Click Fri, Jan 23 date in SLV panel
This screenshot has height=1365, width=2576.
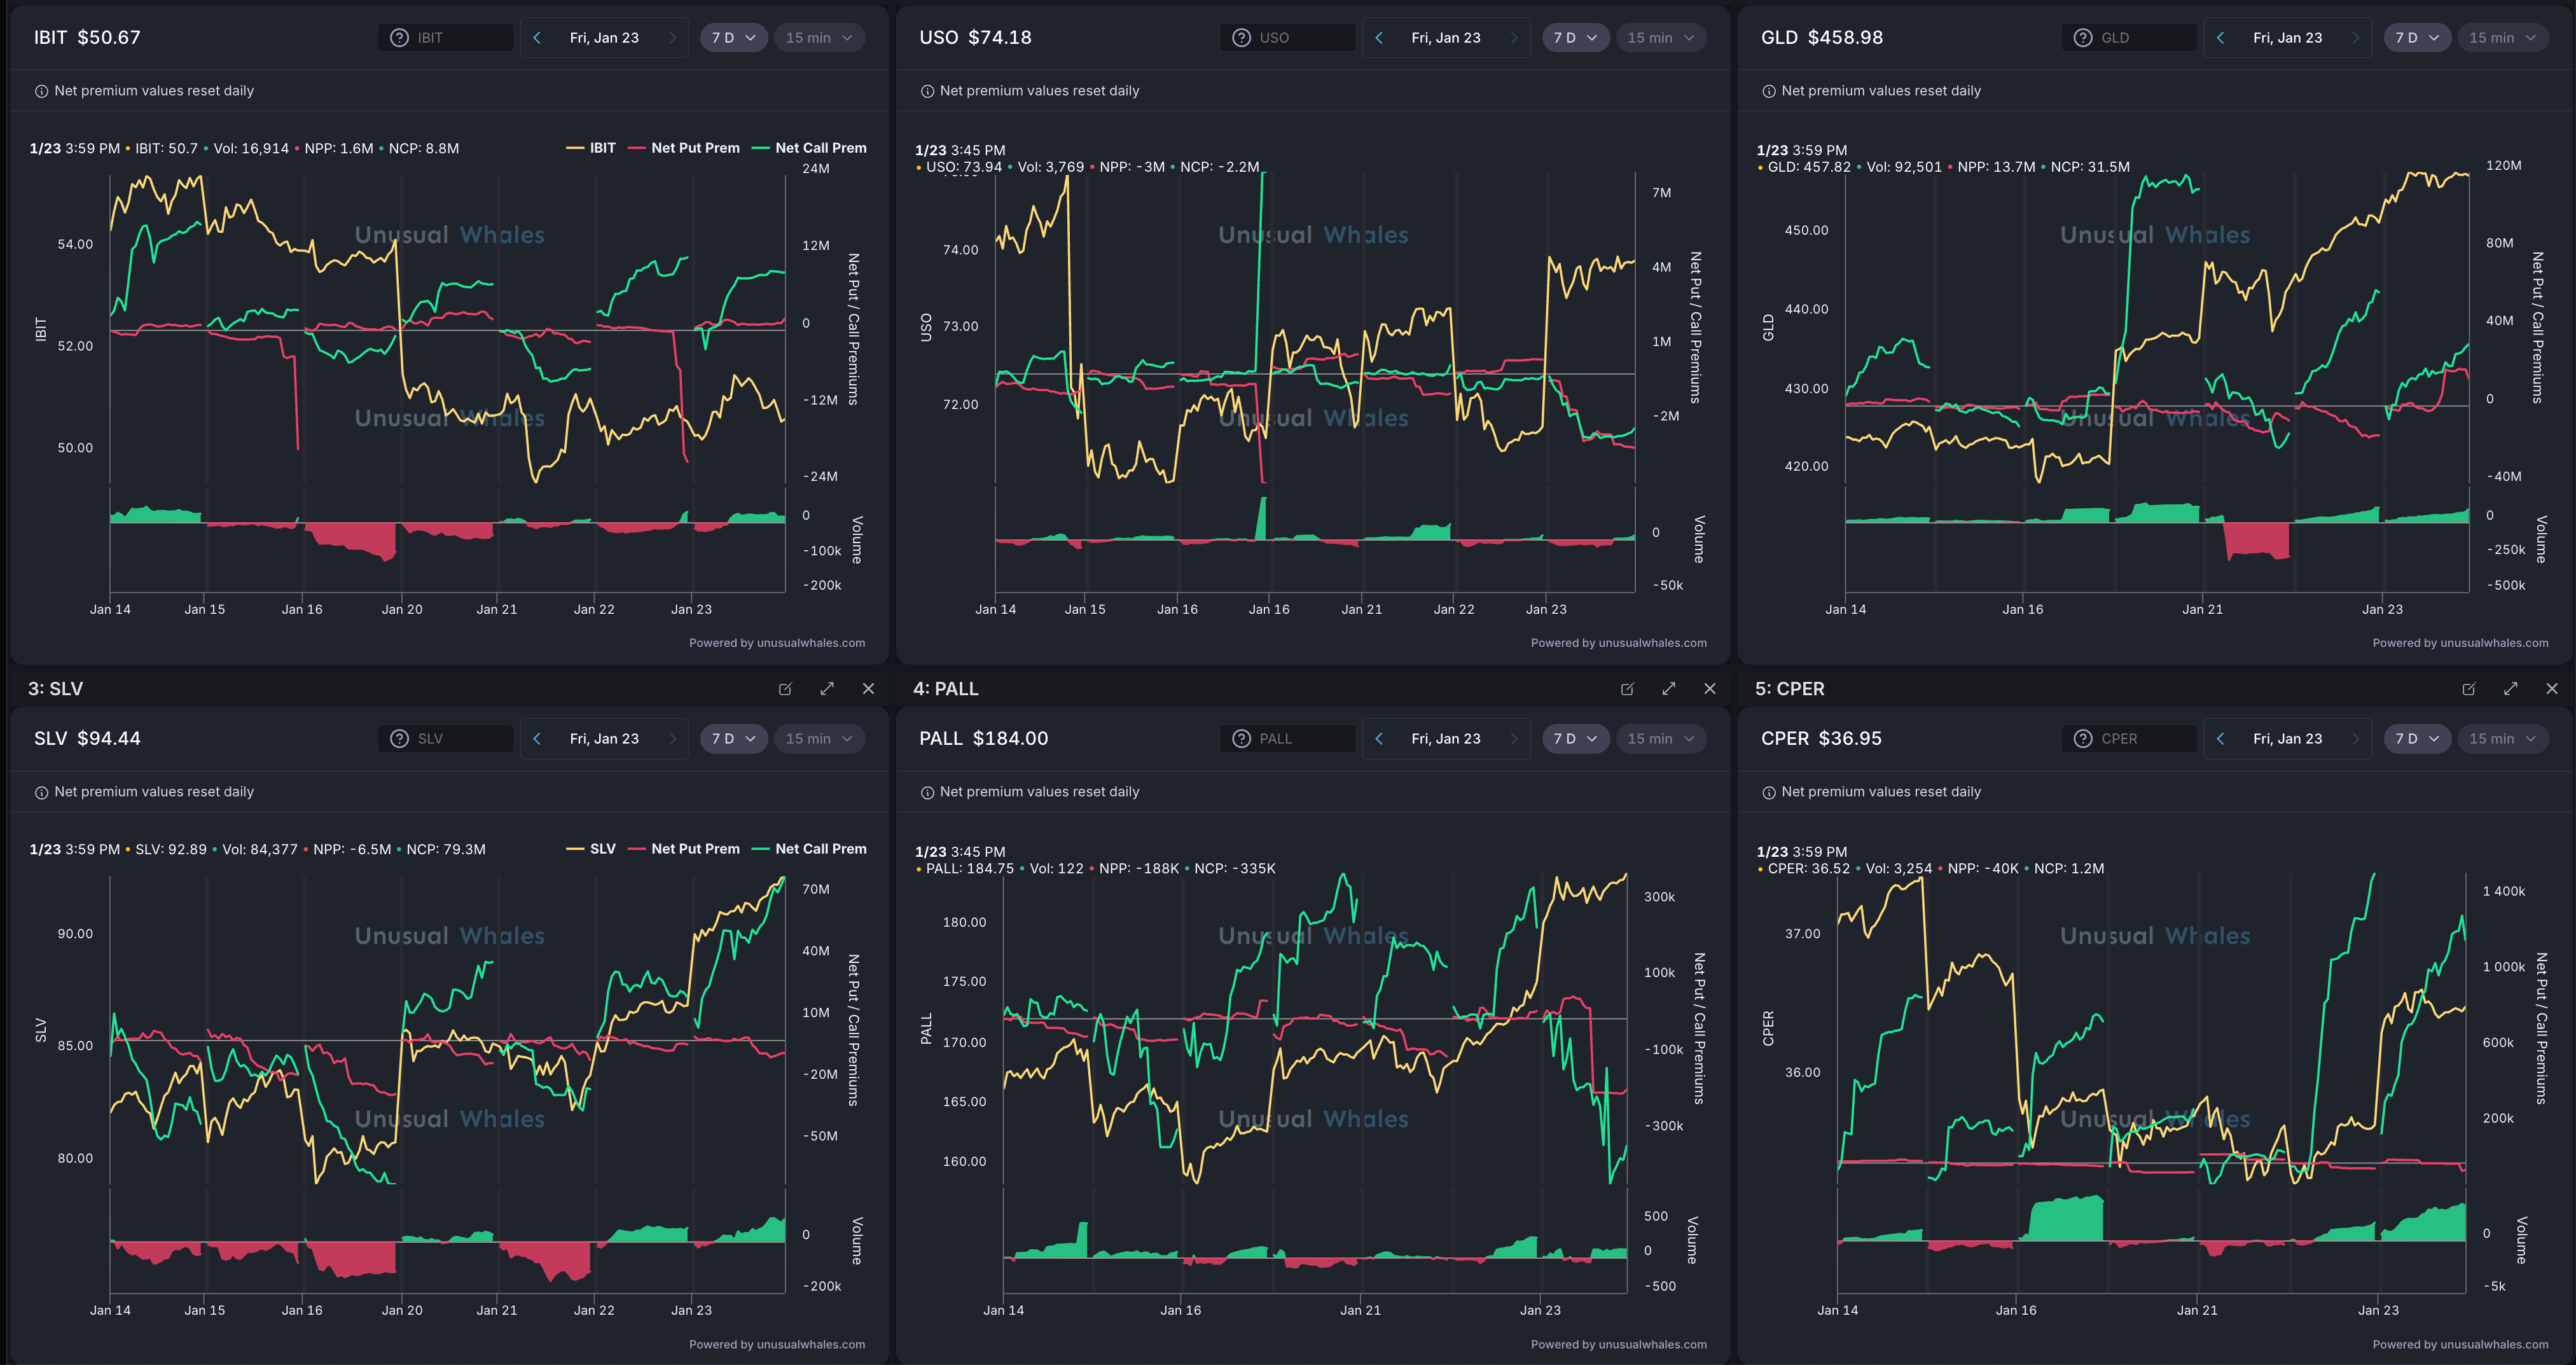pos(604,739)
